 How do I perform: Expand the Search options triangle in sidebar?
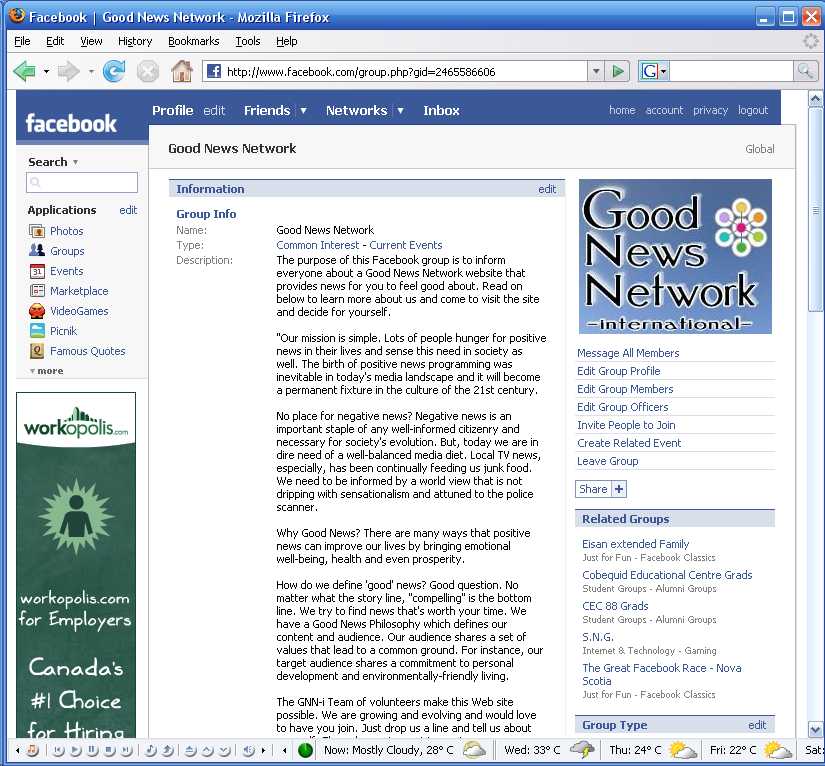coord(75,162)
